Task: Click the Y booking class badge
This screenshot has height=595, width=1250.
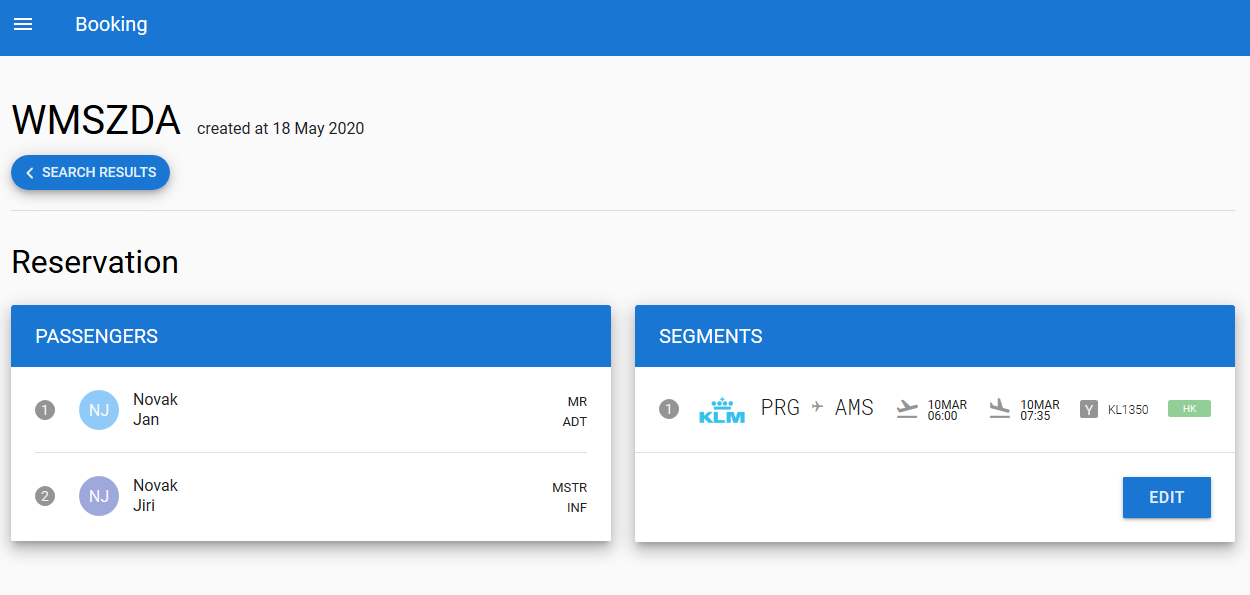Action: [x=1089, y=409]
